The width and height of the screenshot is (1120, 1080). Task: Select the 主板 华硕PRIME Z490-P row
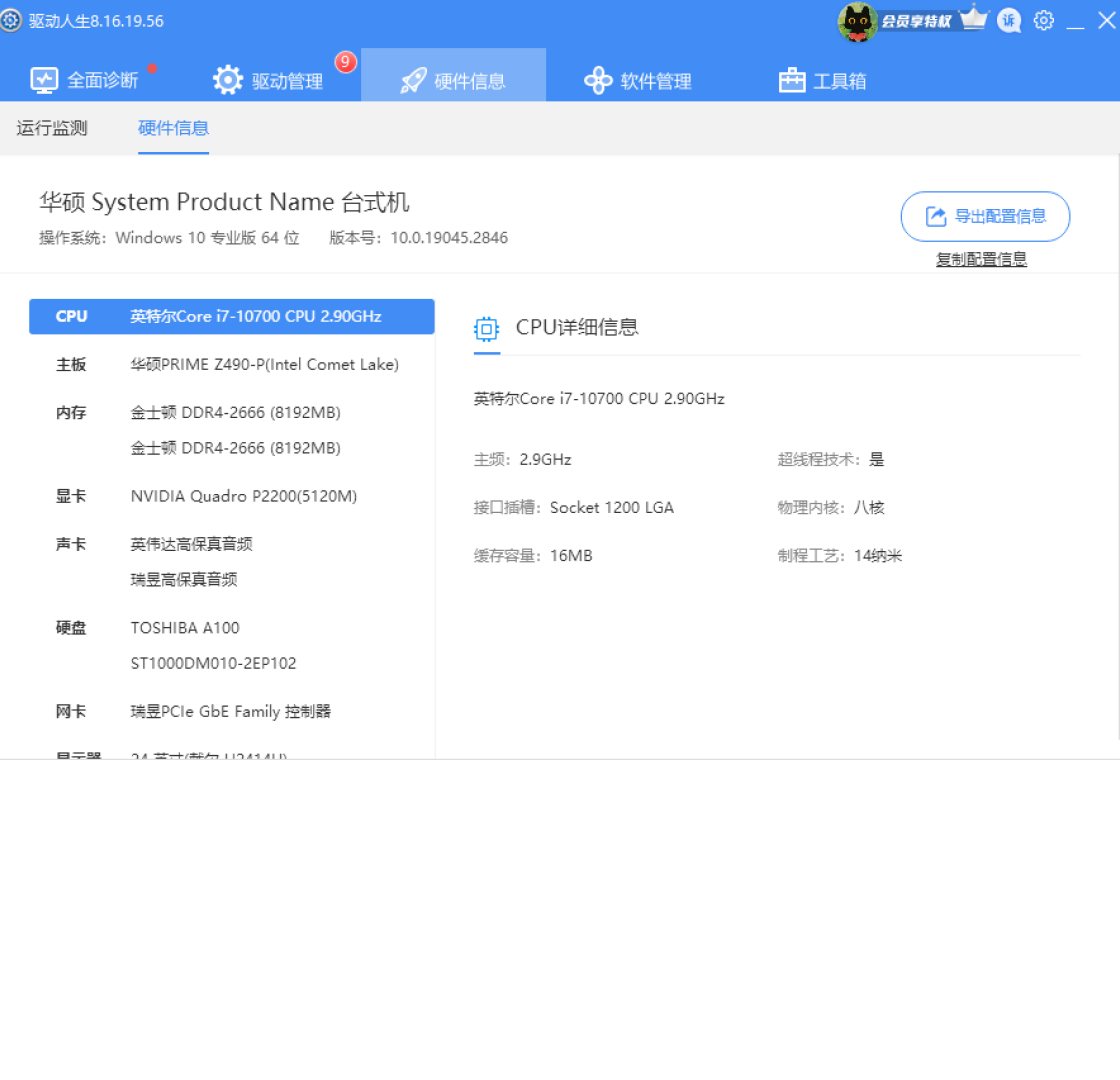coord(231,364)
